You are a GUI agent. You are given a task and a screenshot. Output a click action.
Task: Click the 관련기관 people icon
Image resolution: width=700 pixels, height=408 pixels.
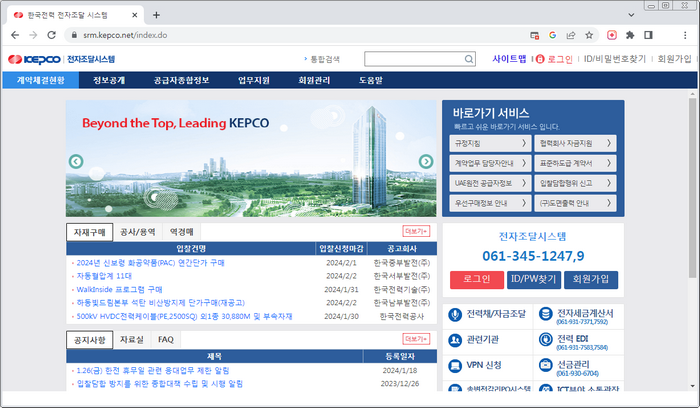[x=454, y=341]
